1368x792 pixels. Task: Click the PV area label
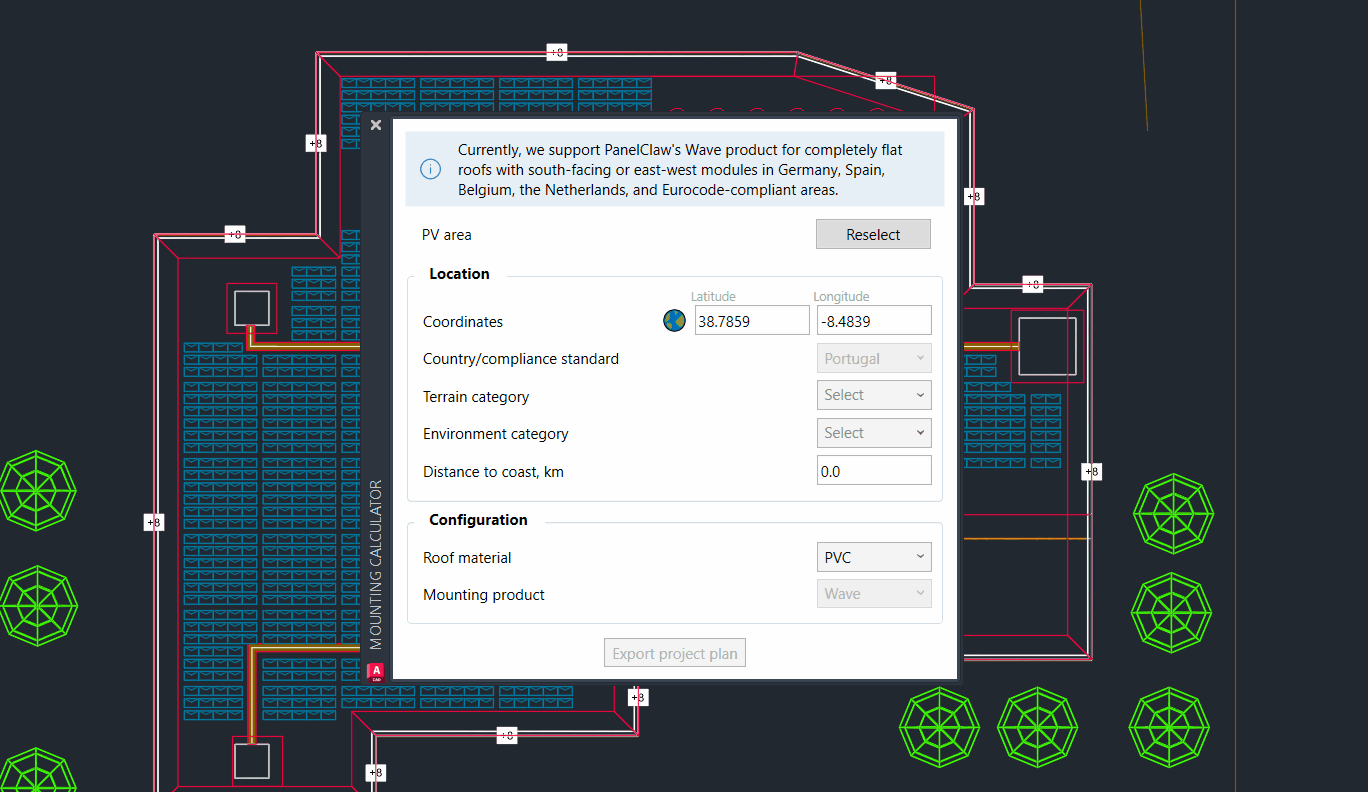click(x=447, y=235)
